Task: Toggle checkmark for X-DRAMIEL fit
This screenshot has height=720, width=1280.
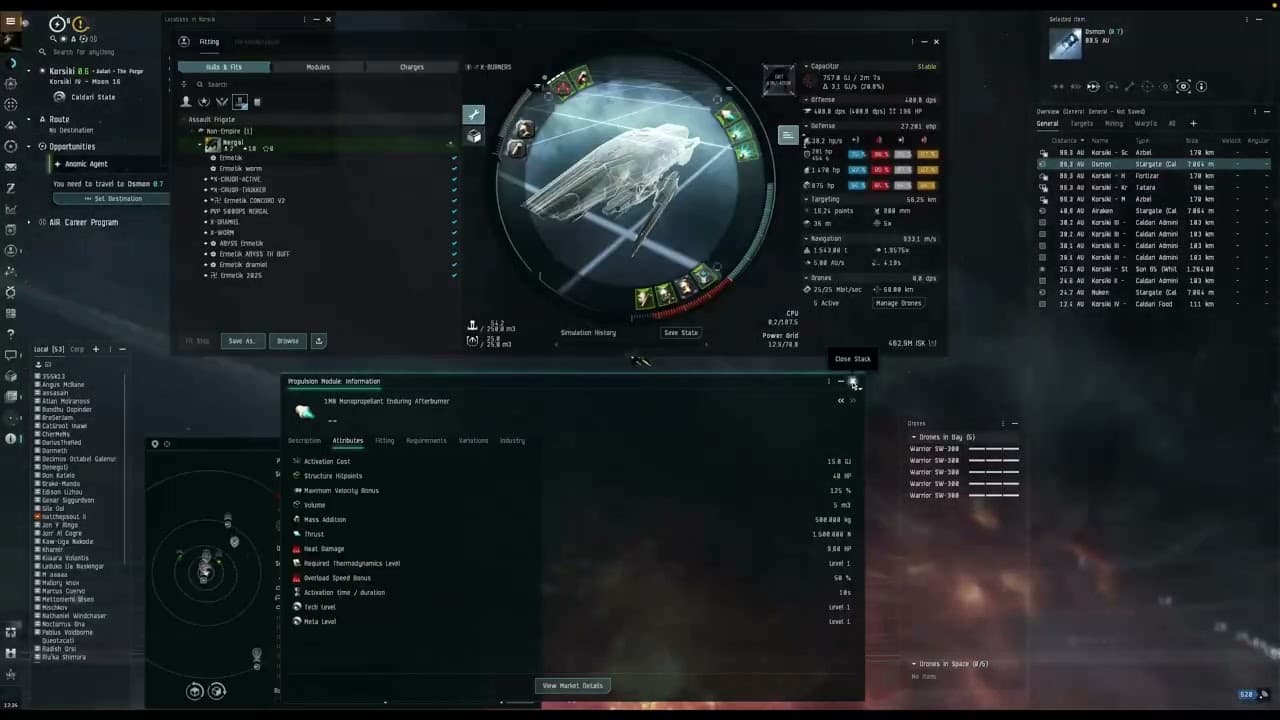Action: [454, 222]
